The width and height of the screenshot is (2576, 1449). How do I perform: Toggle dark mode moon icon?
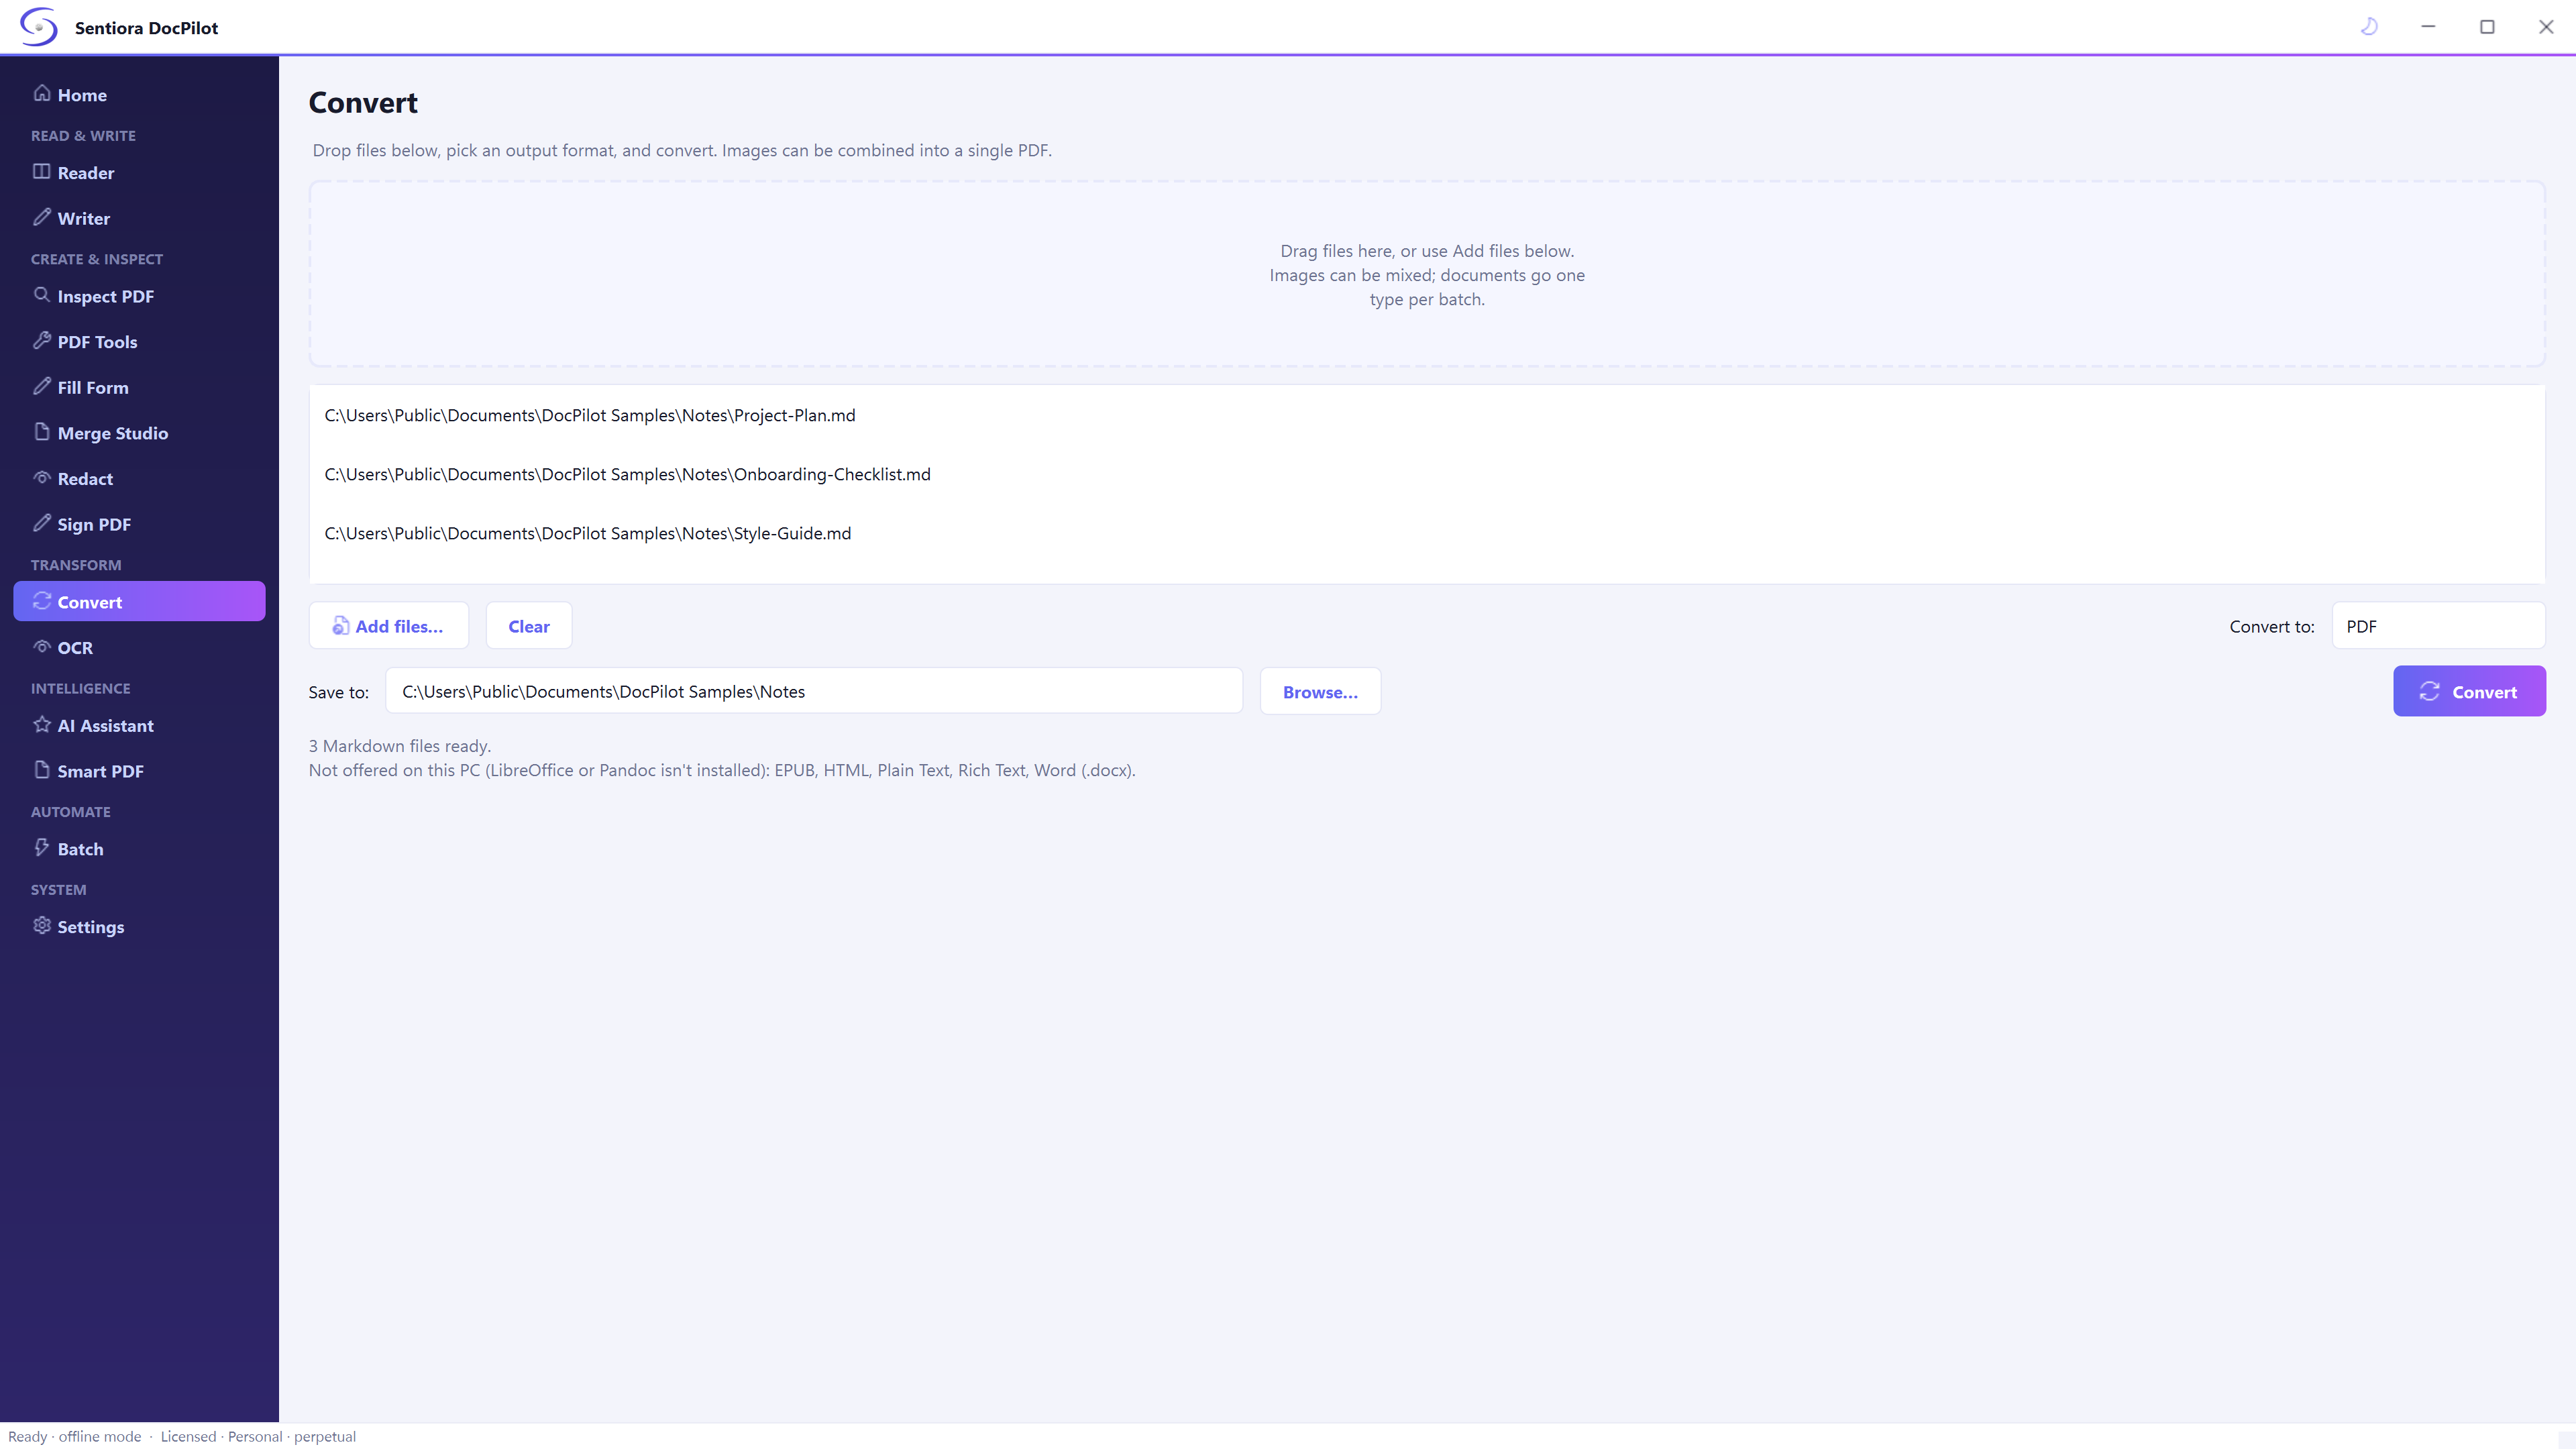click(2369, 27)
